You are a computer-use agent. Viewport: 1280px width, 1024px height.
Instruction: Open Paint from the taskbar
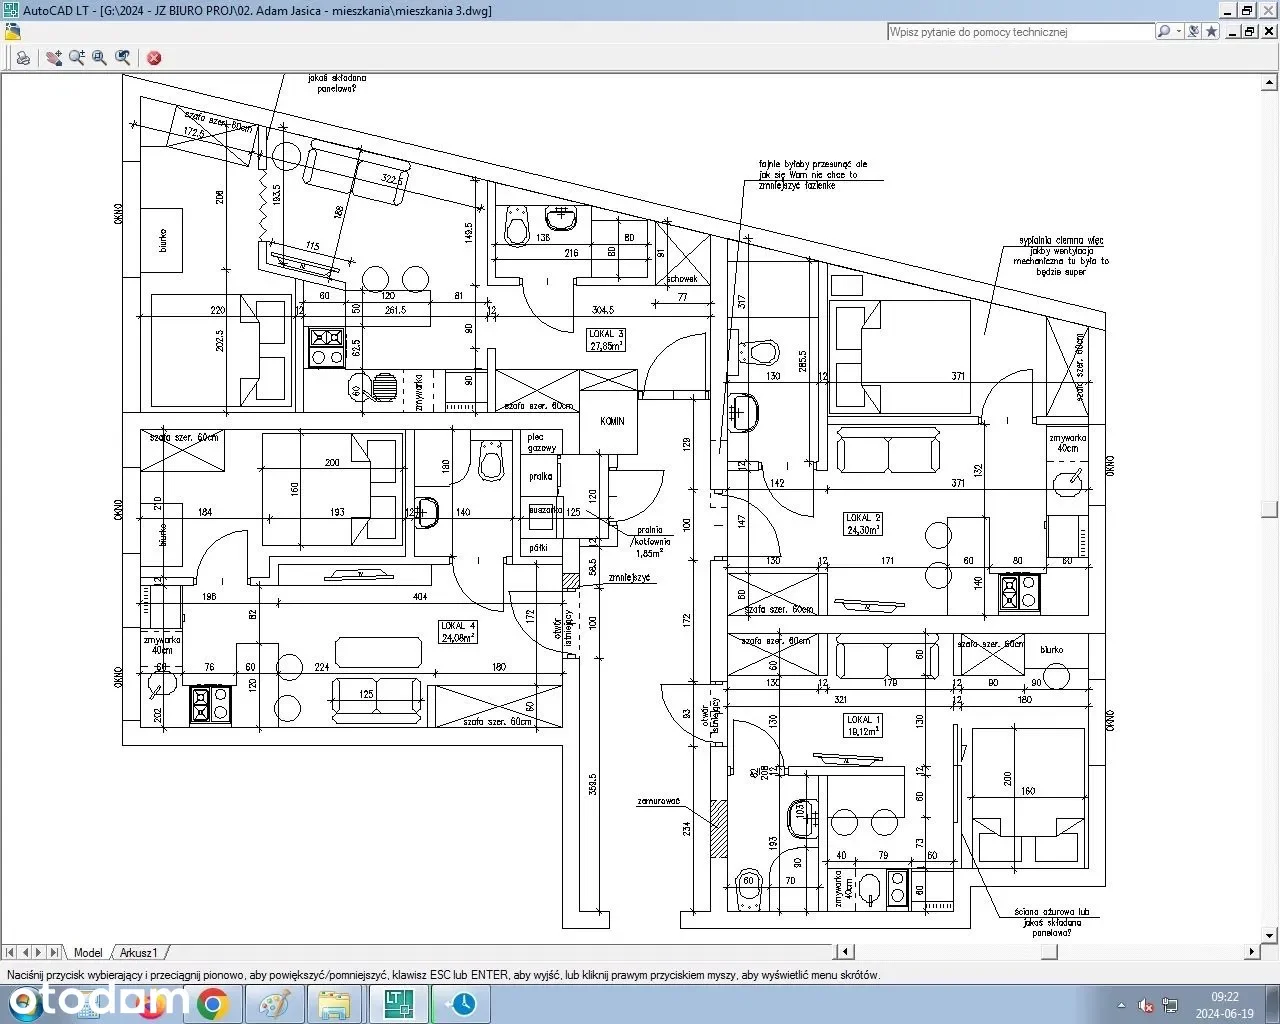[273, 1003]
